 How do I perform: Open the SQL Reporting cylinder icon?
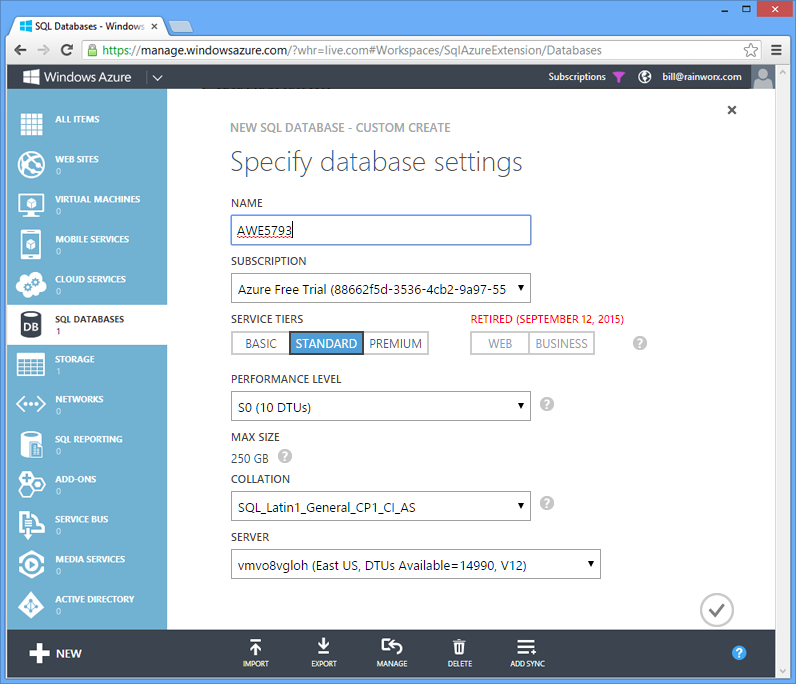pyautogui.click(x=31, y=445)
